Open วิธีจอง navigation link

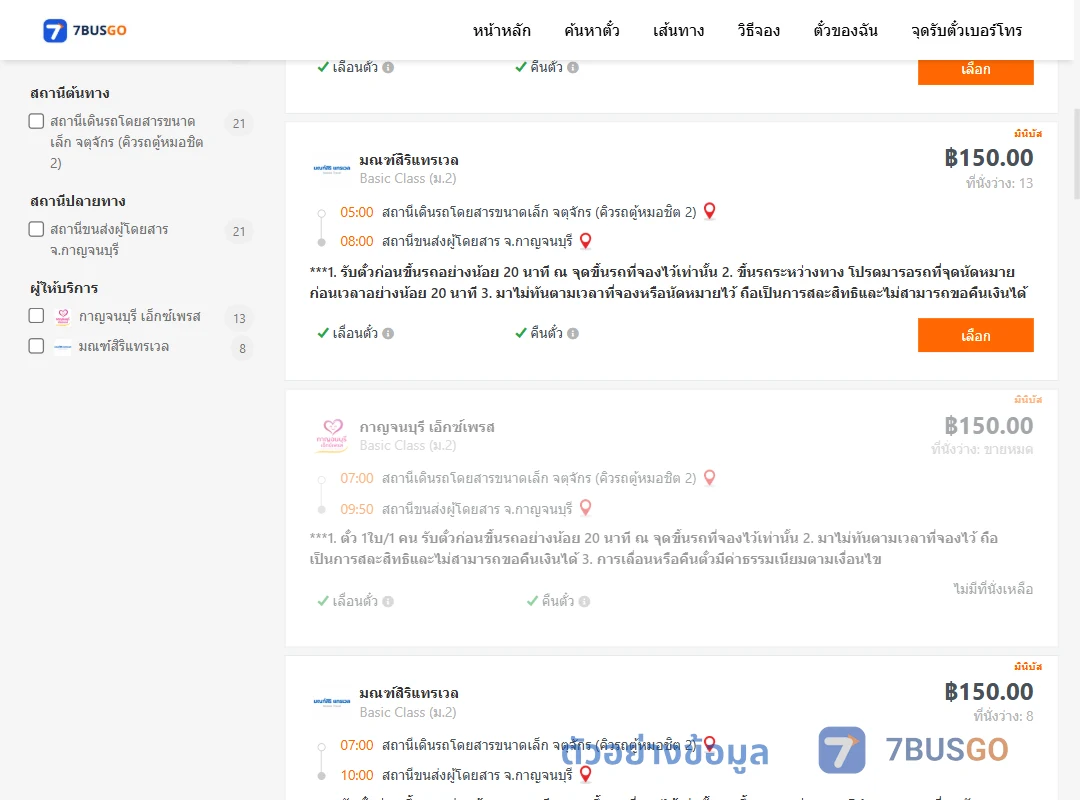point(758,30)
